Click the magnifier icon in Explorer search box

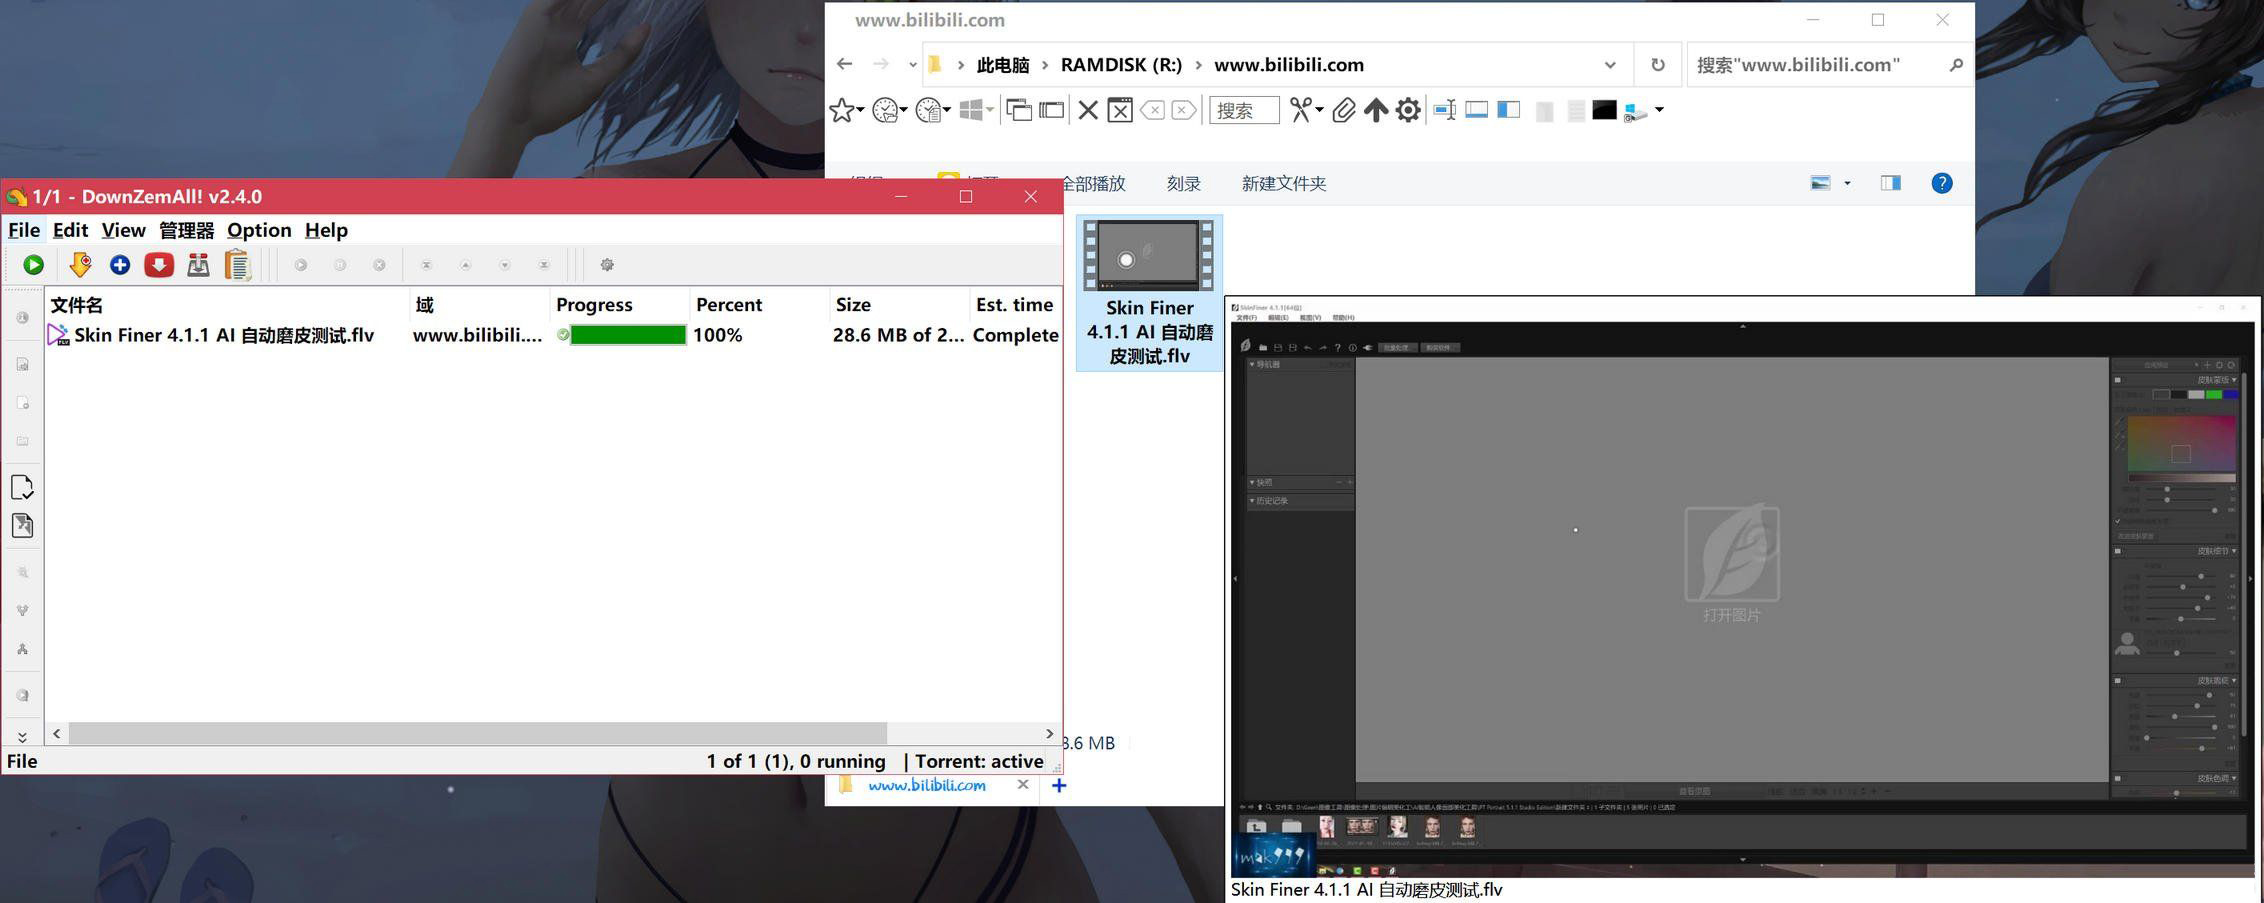1956,65
